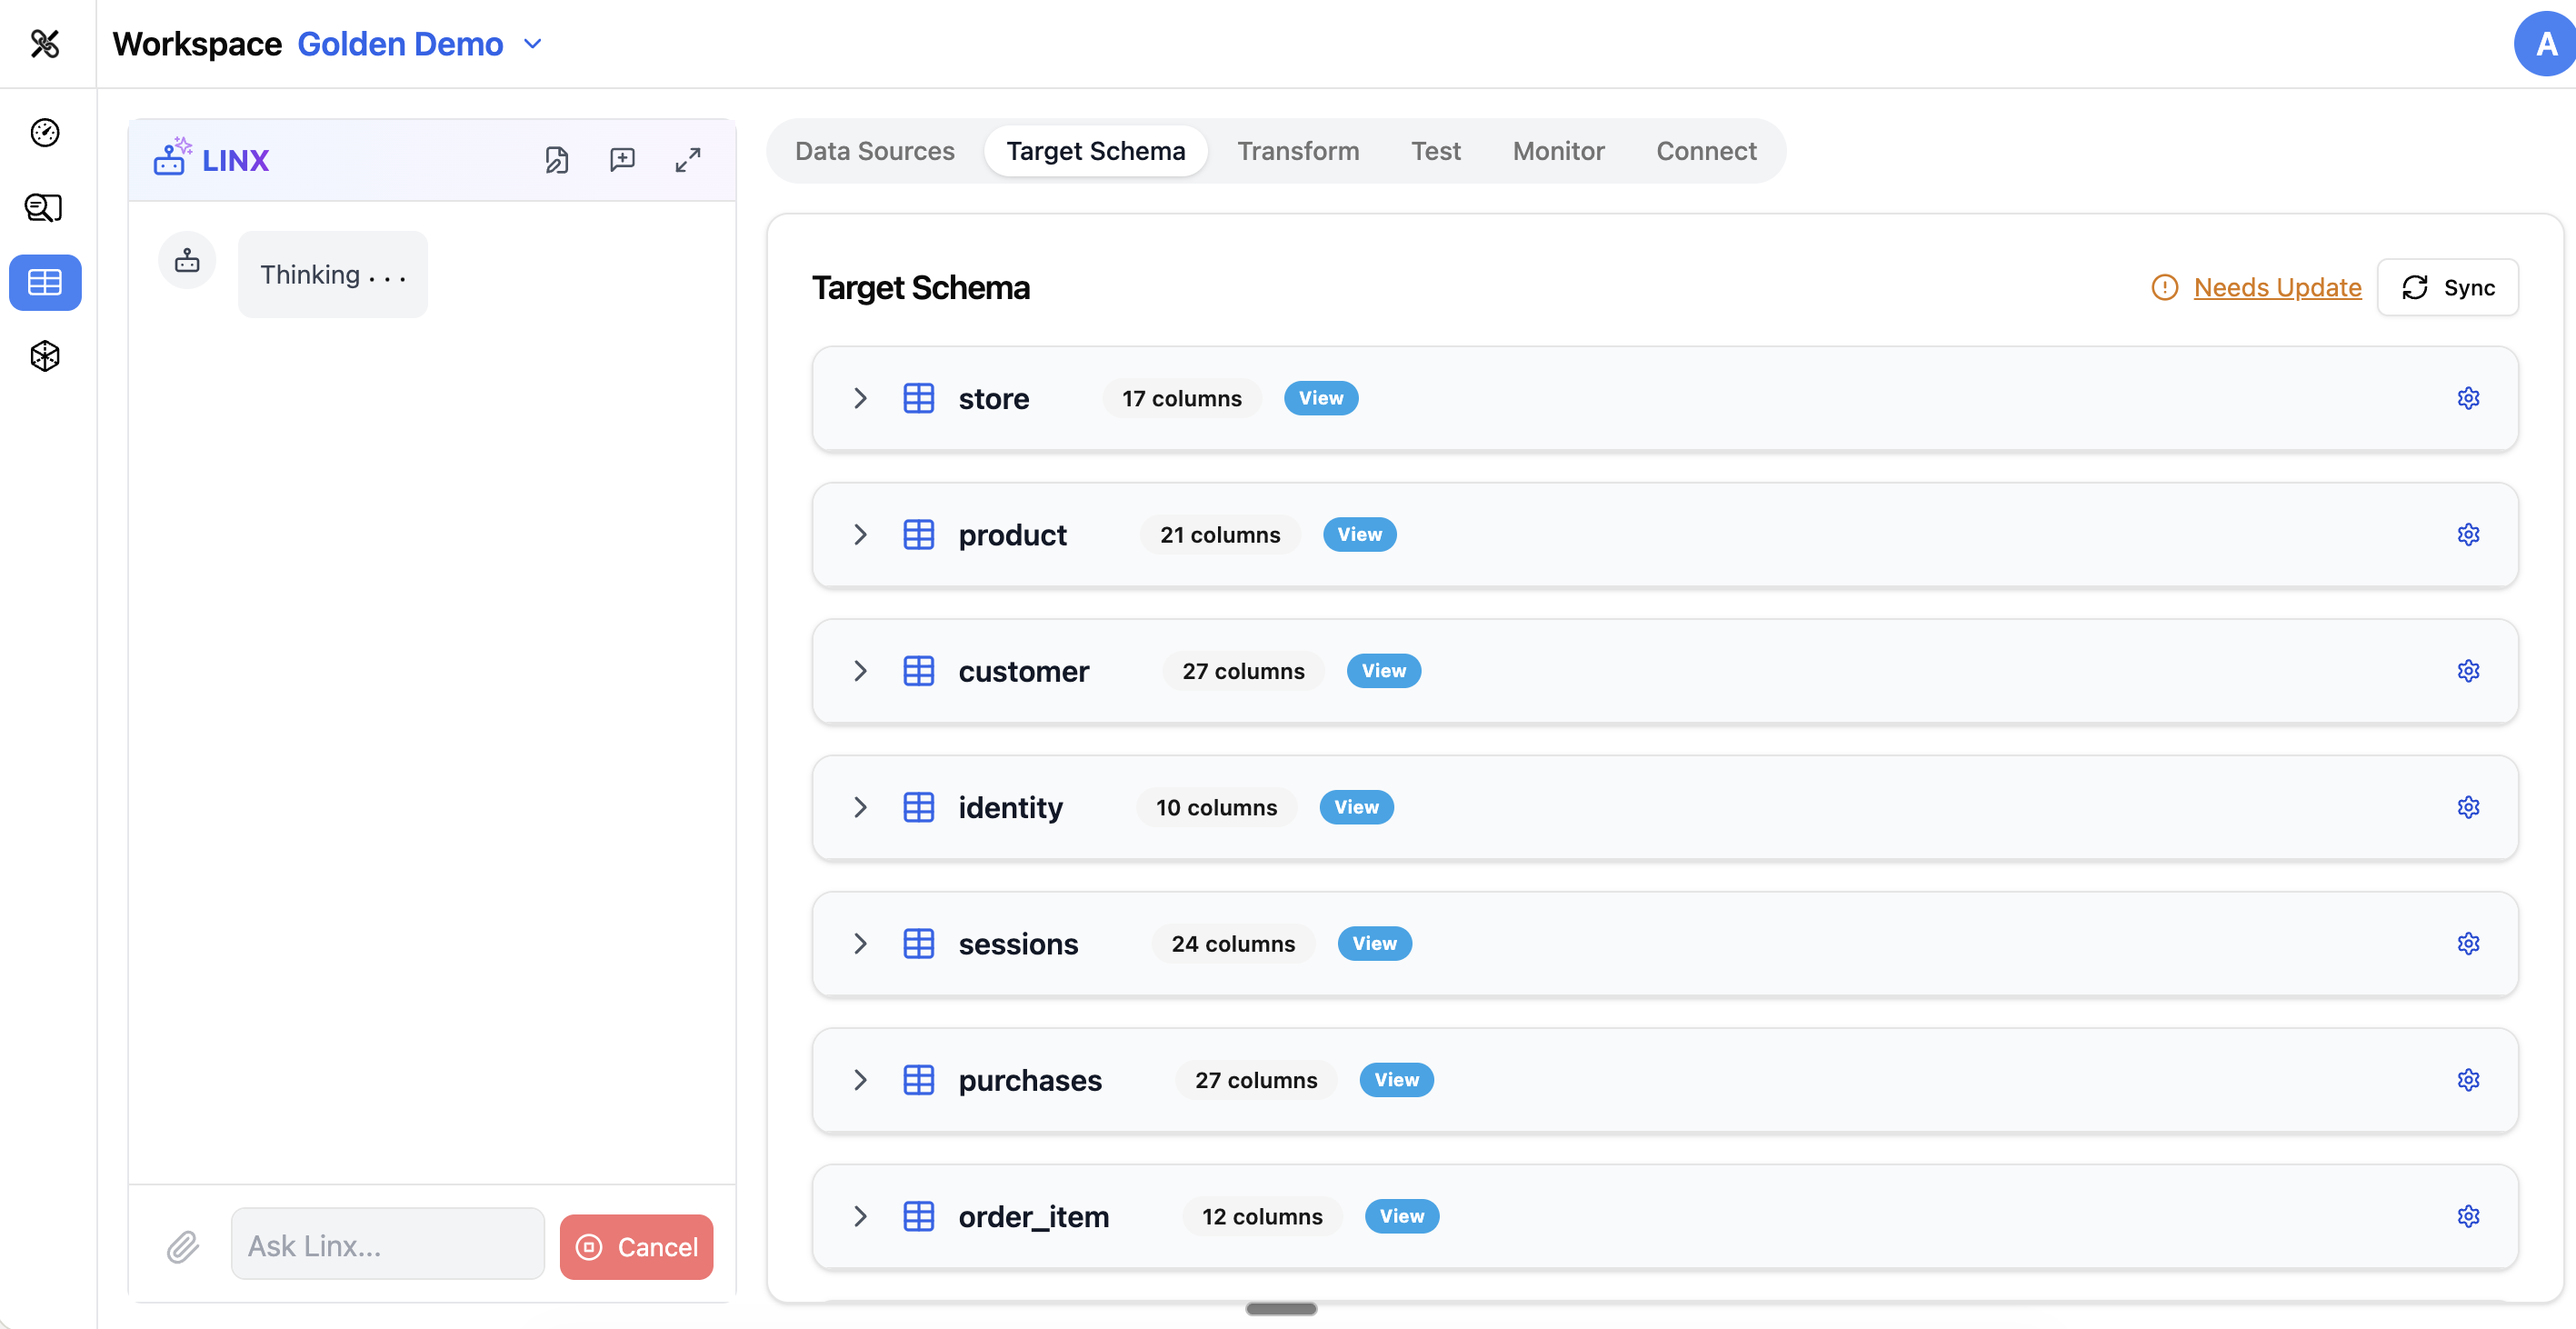This screenshot has height=1329, width=2576.
Task: Expand the product table columns
Action: [860, 535]
